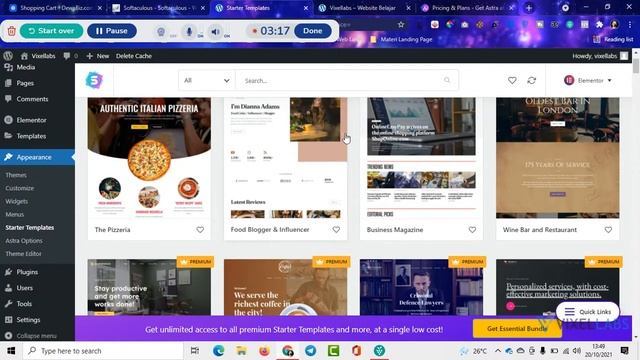Visit the Vixellabs site home link
640x360 pixels.
tap(38, 56)
